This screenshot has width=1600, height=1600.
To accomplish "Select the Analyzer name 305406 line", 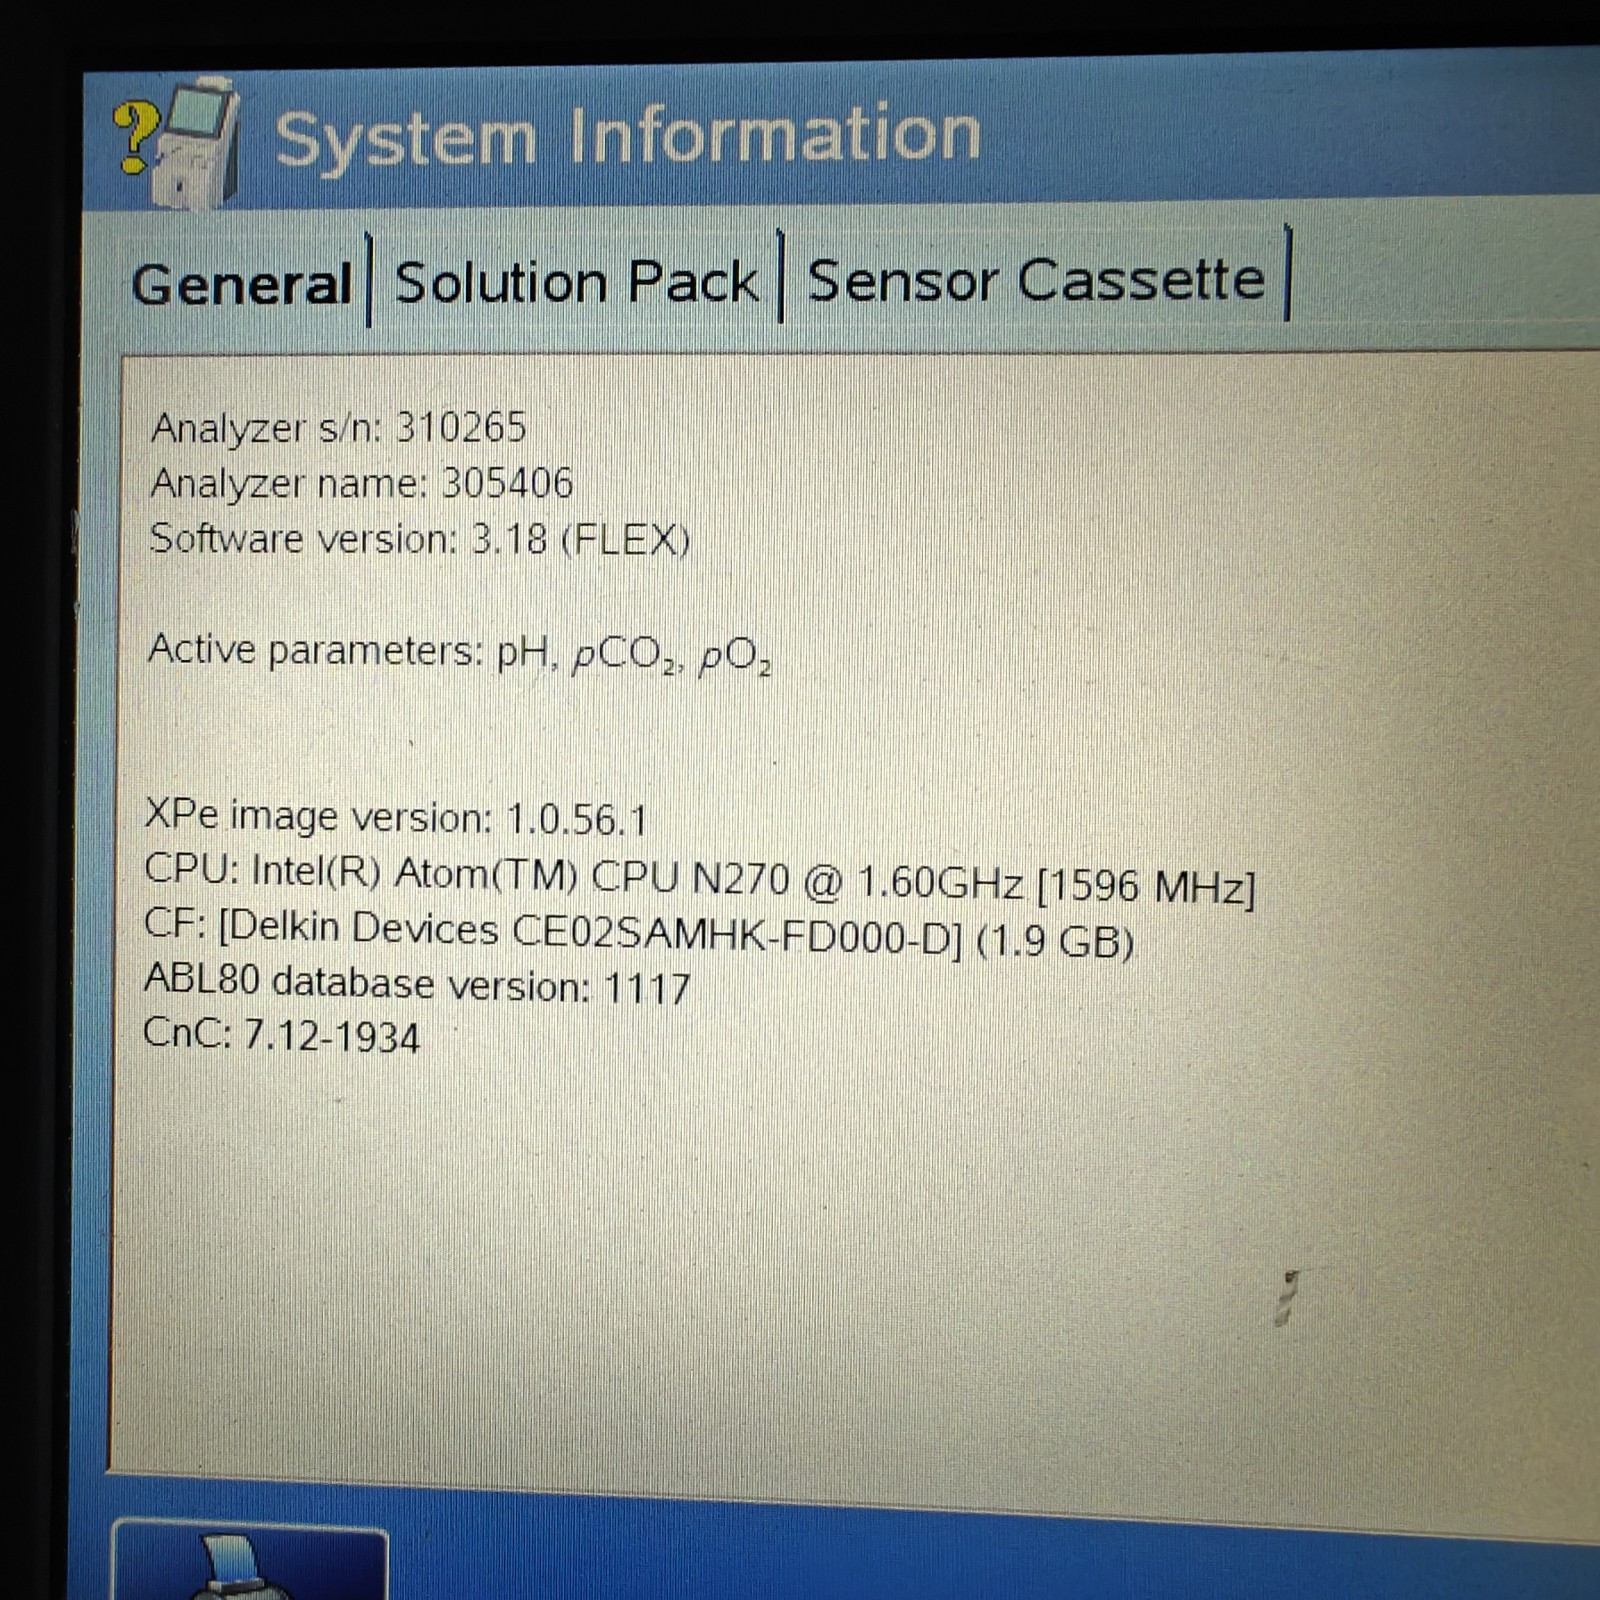I will [361, 483].
